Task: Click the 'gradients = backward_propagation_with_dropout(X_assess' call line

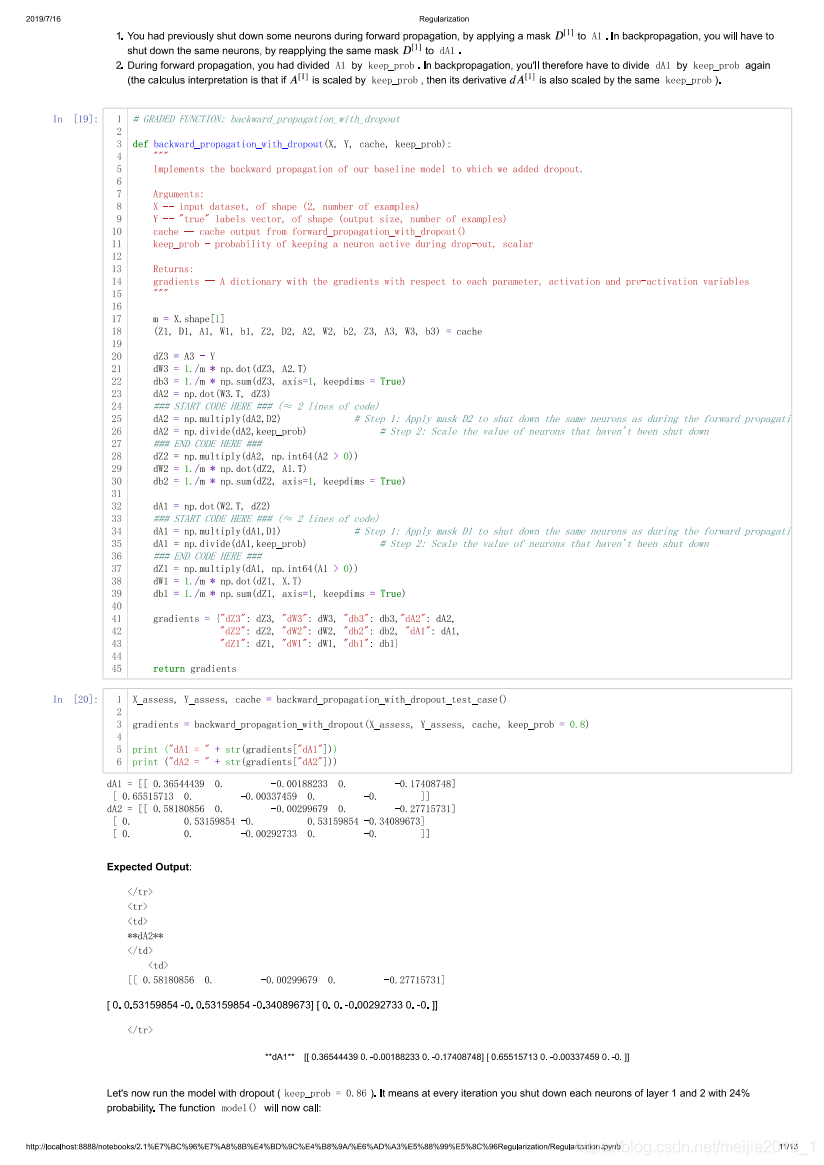Action: [x=360, y=725]
